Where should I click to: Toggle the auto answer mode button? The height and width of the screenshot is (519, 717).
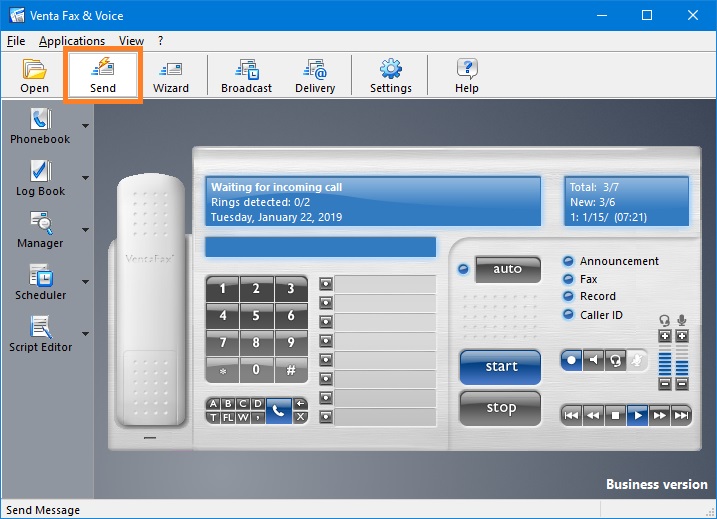508,269
